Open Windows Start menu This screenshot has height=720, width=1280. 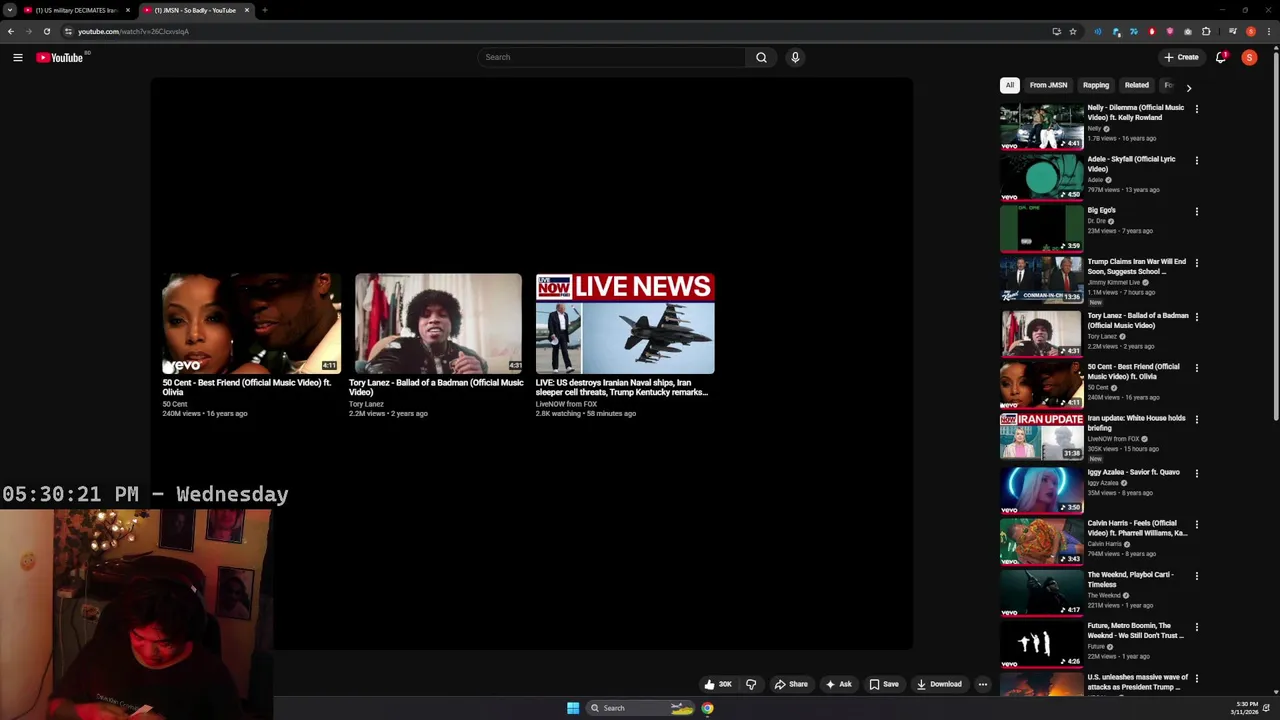pyautogui.click(x=573, y=708)
